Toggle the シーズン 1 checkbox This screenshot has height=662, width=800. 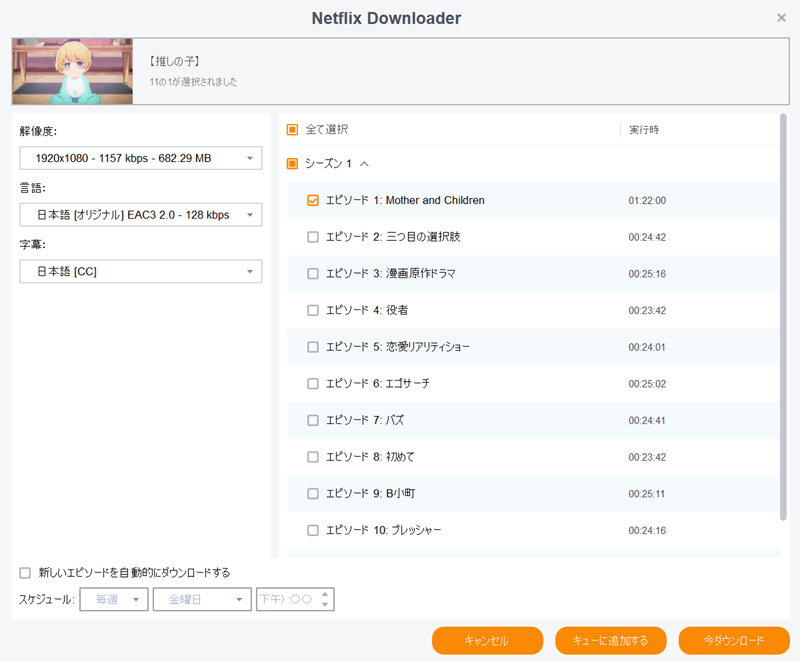click(x=293, y=164)
